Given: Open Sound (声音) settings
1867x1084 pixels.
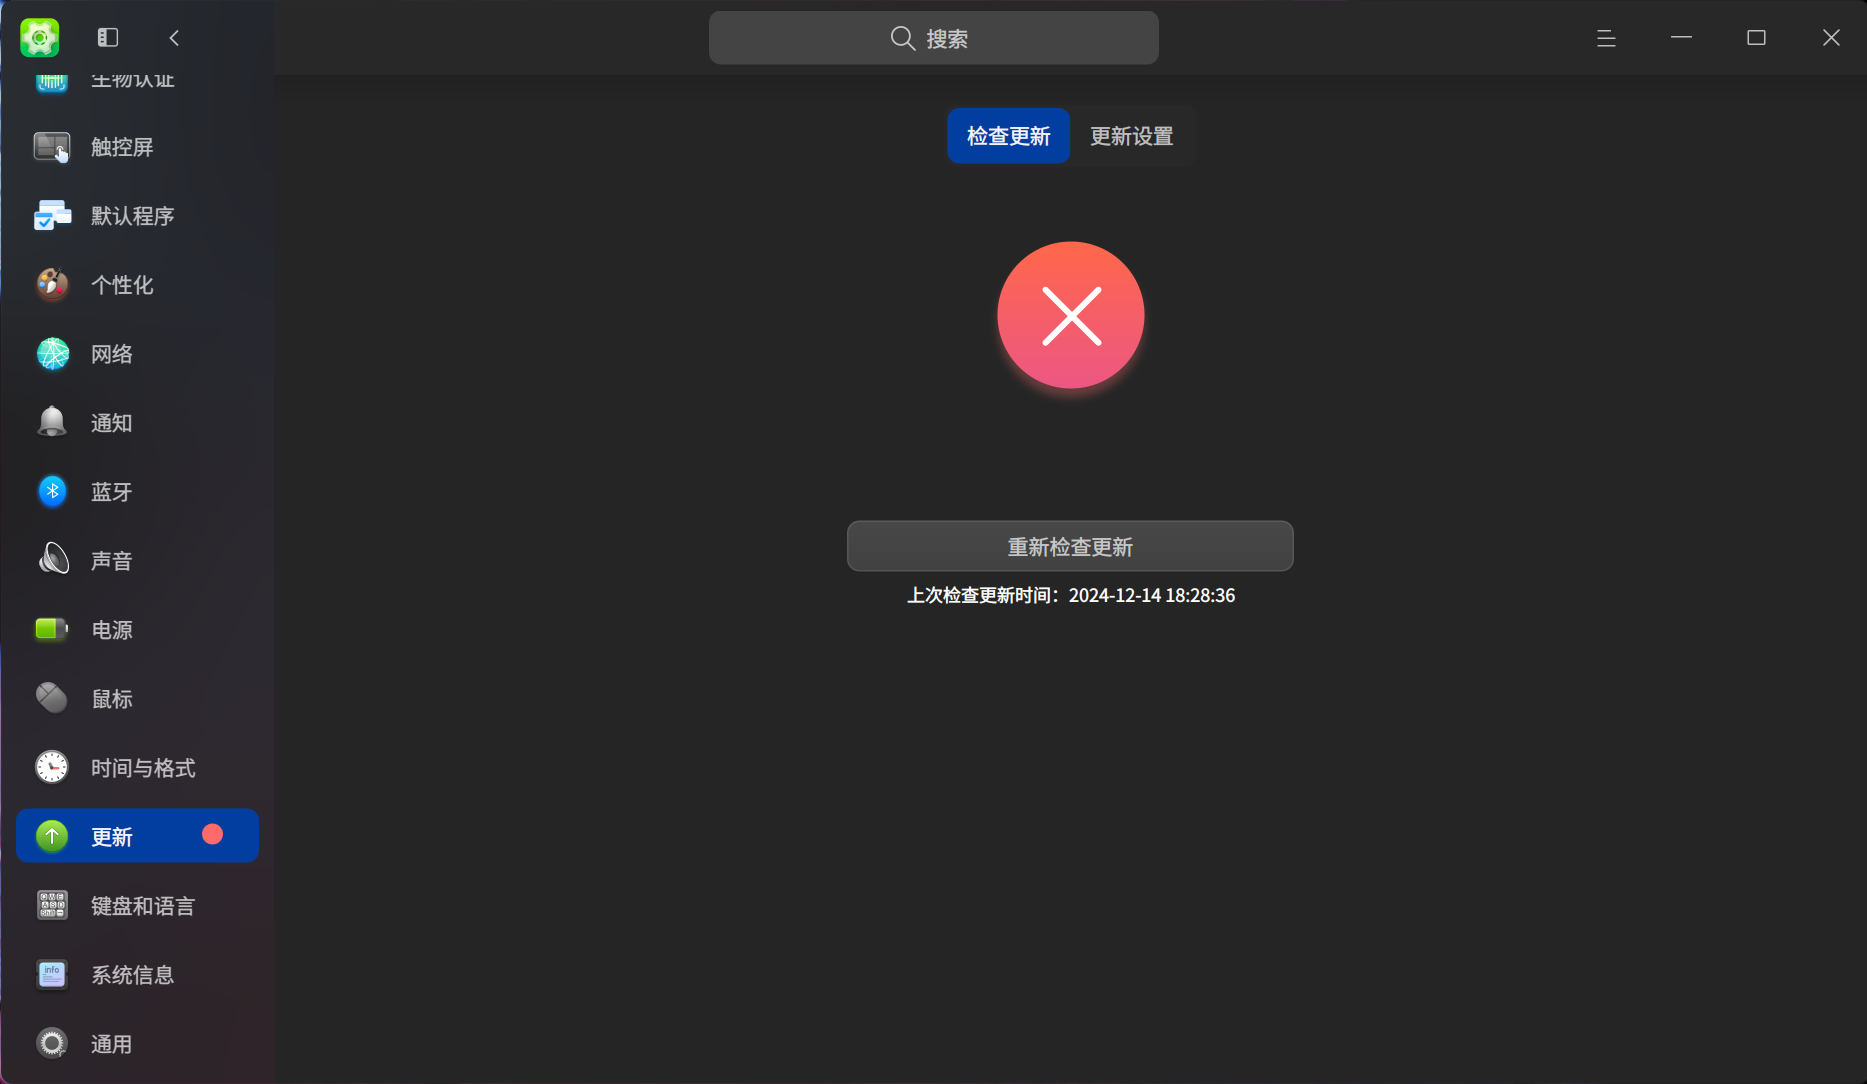Looking at the screenshot, I should point(110,560).
